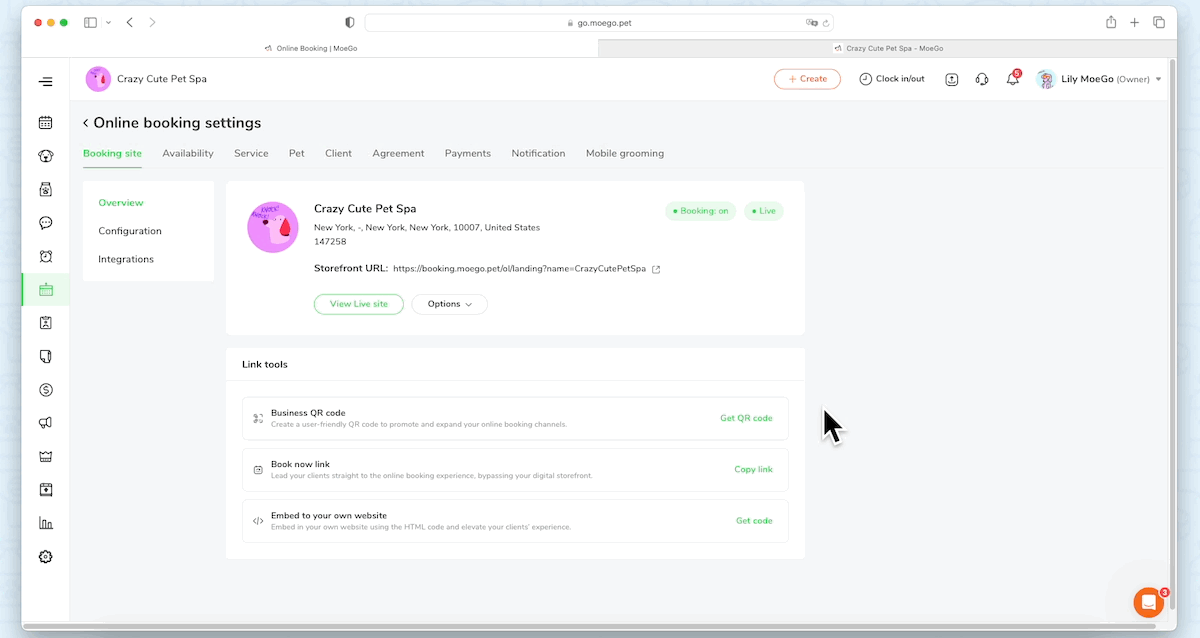Select the Booking site tab

(112, 153)
